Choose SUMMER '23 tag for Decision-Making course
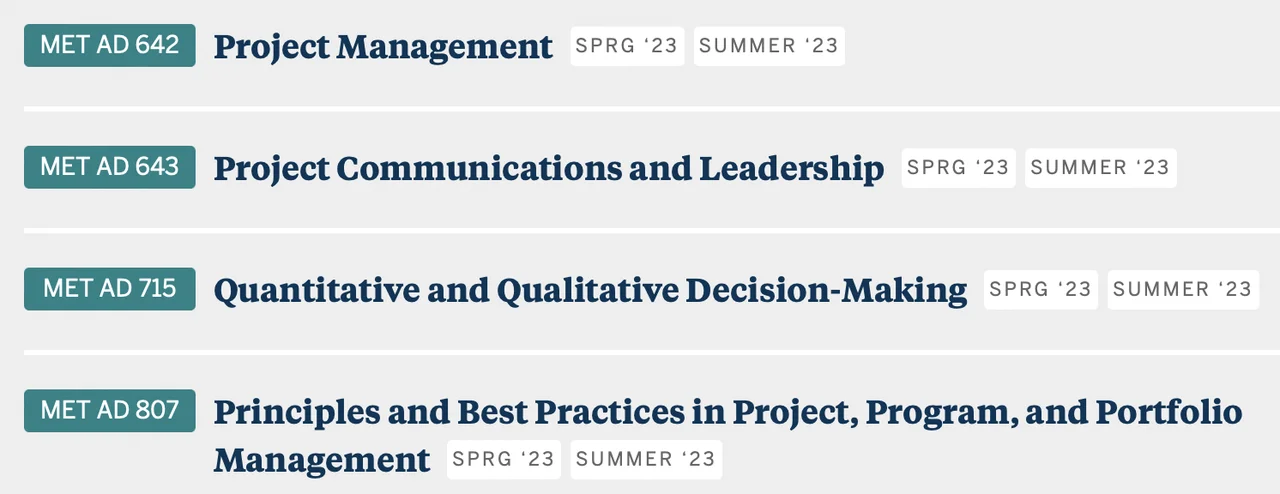The height and width of the screenshot is (494, 1280). tap(1182, 290)
